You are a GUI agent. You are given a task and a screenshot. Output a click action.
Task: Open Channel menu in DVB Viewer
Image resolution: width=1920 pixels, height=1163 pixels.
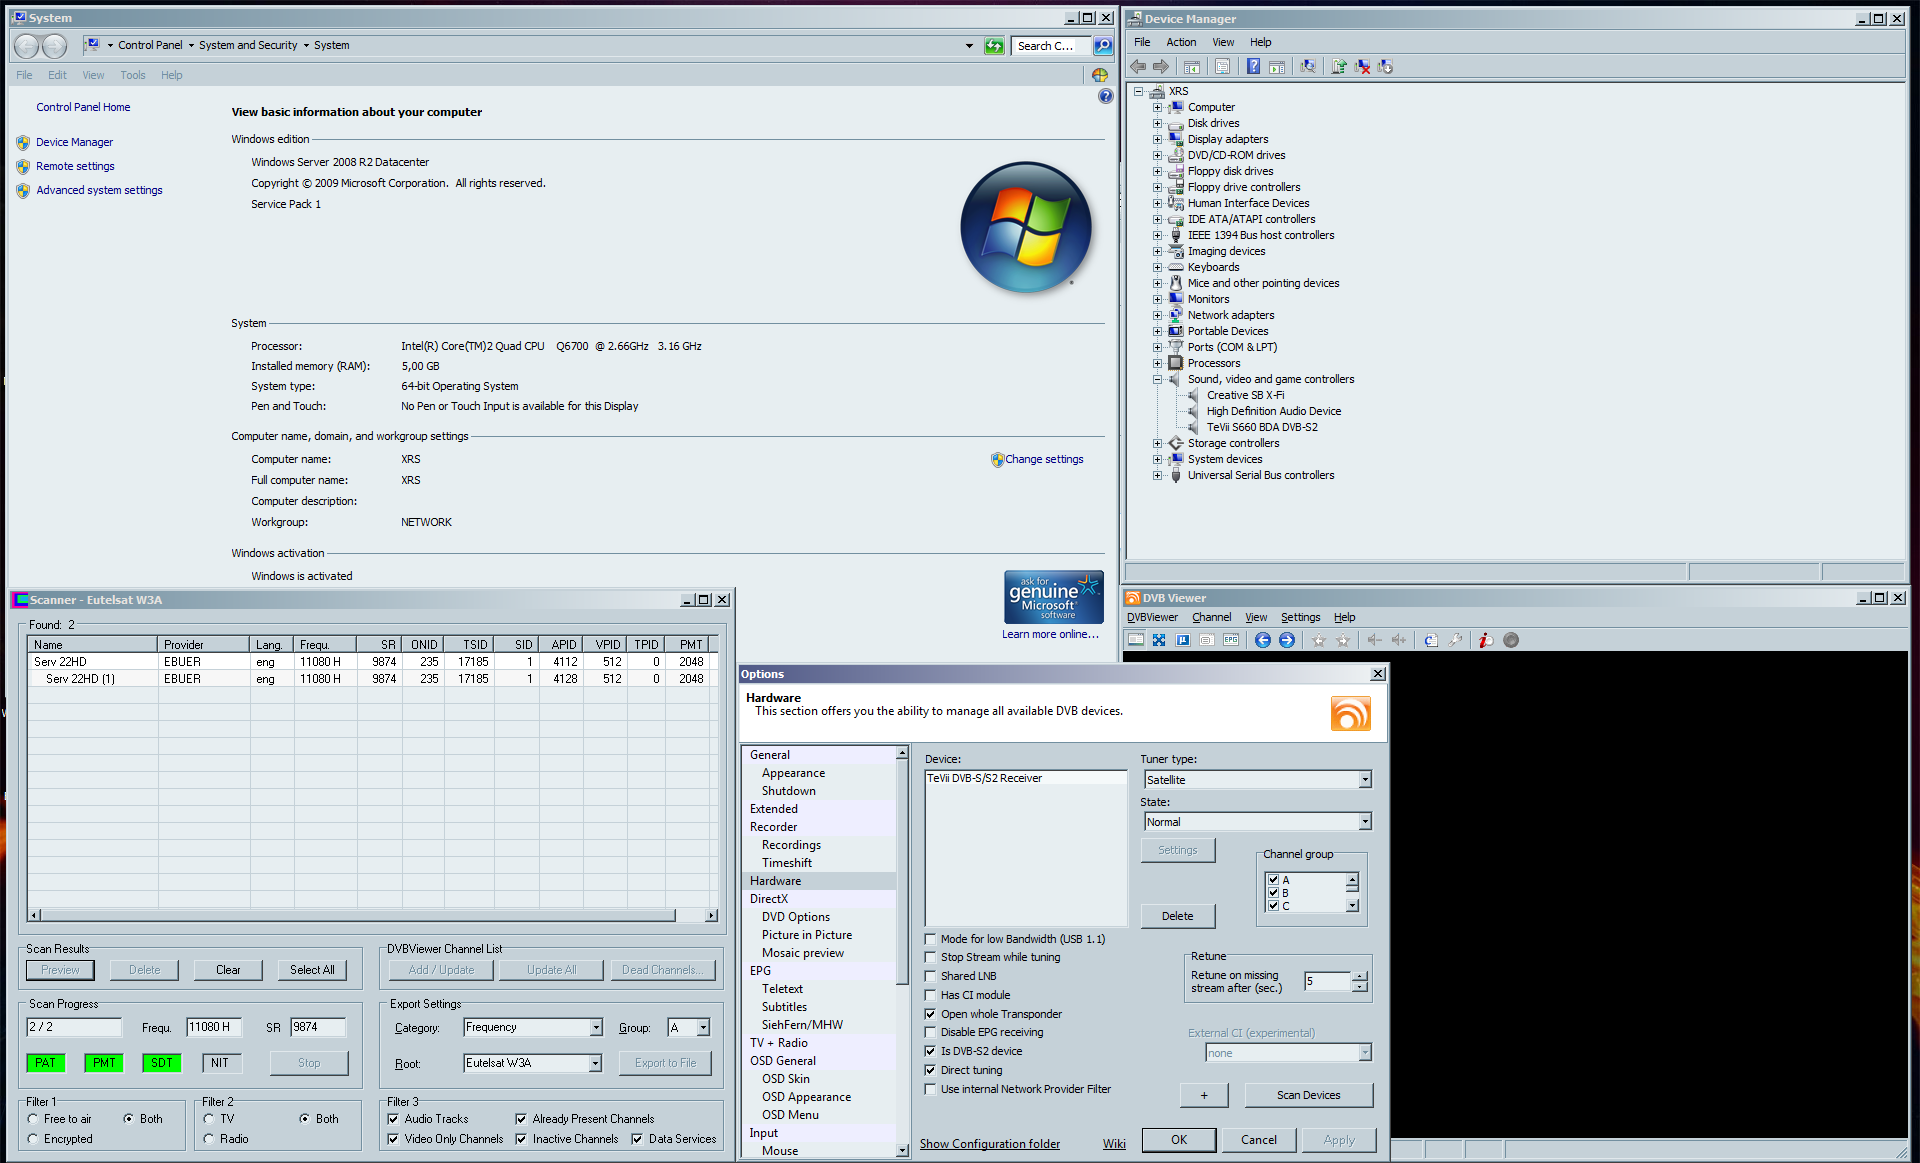[1211, 618]
